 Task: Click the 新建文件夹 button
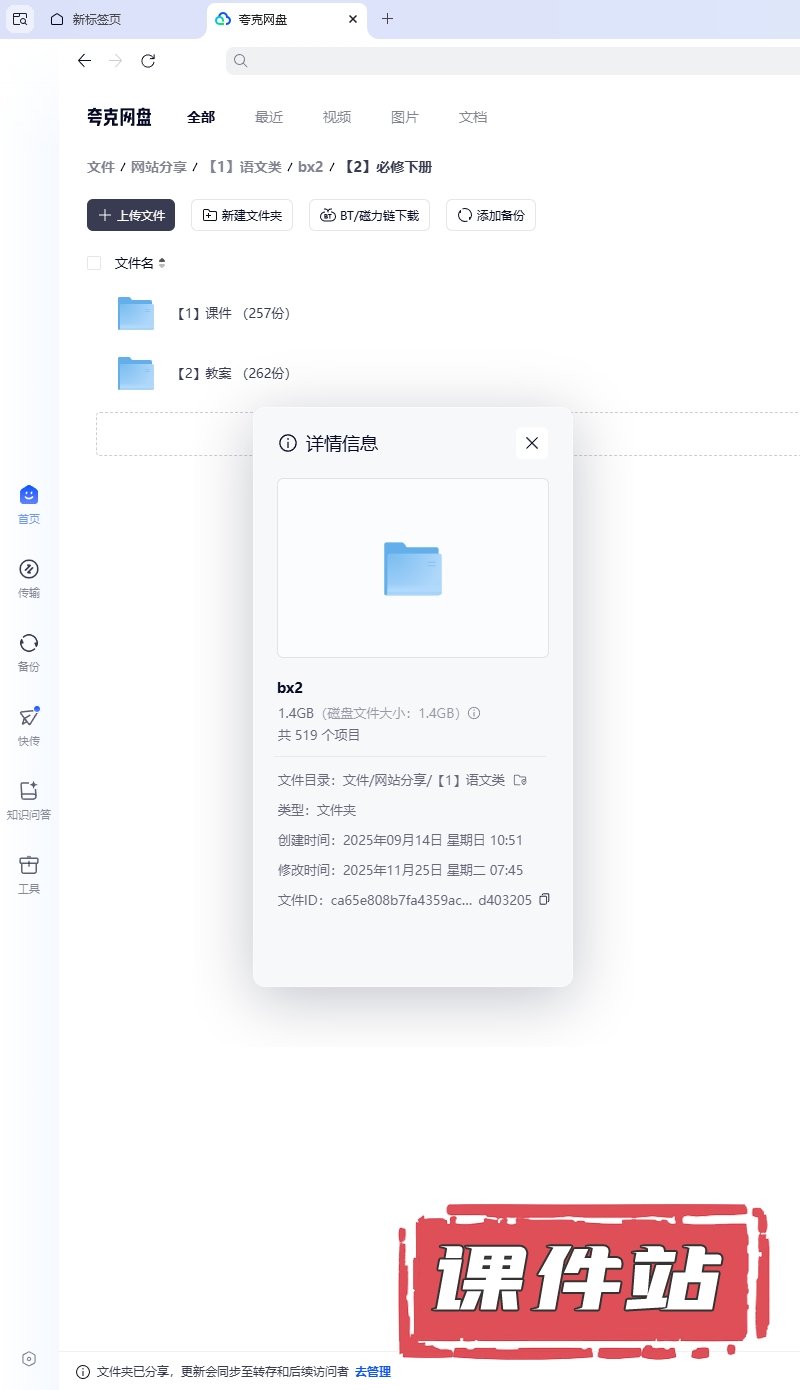click(x=242, y=215)
